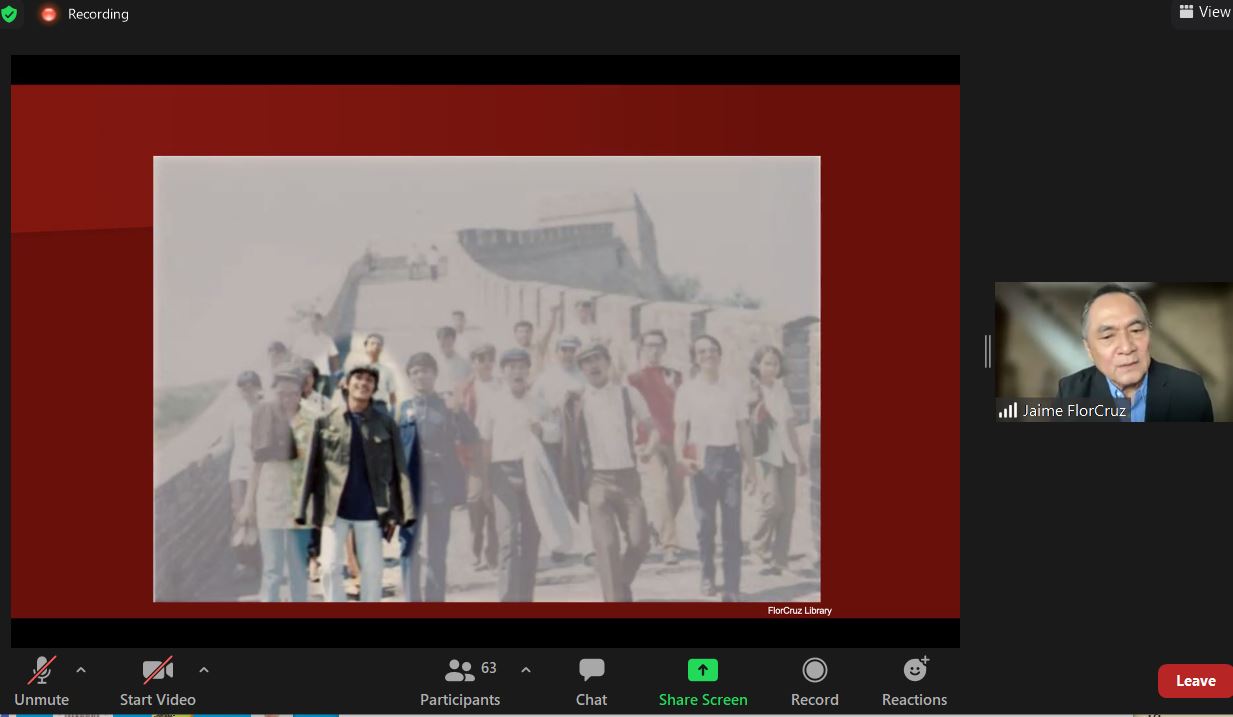This screenshot has height=717, width=1233.
Task: Click the shared Great Wall group photo
Action: [487, 379]
